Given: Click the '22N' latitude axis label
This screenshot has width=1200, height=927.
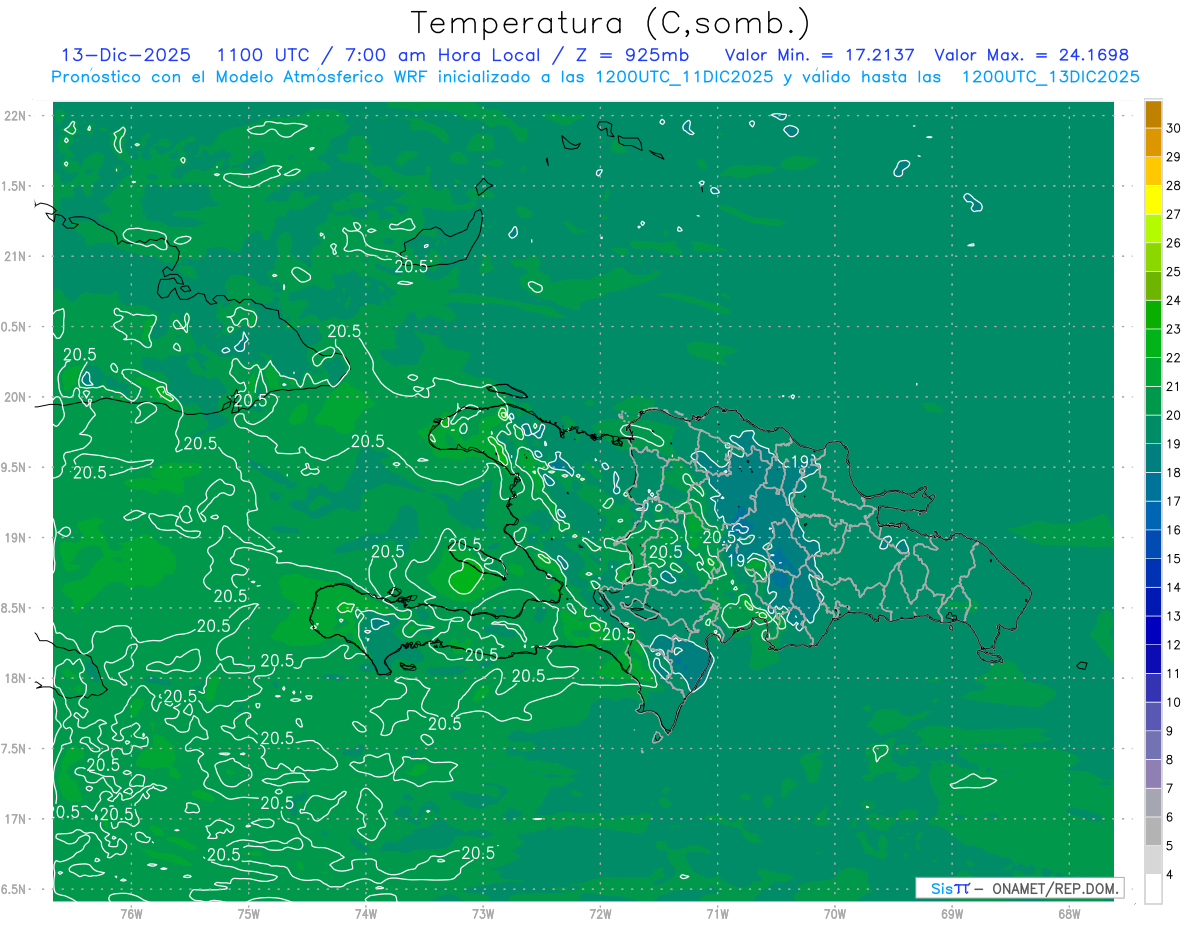Looking at the screenshot, I should (14, 116).
